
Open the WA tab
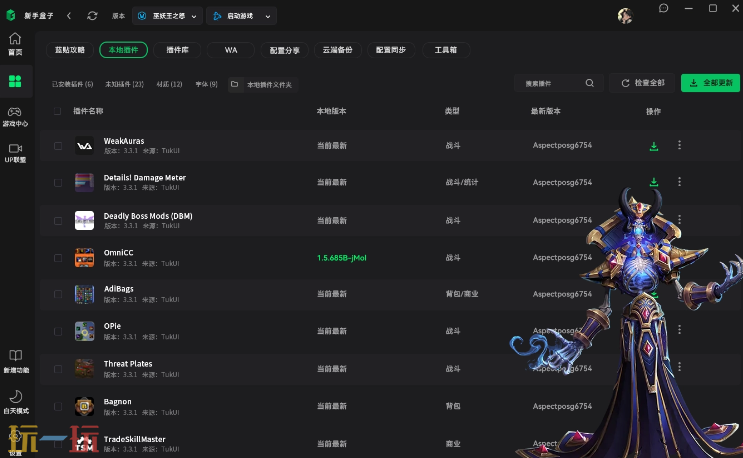pos(231,50)
